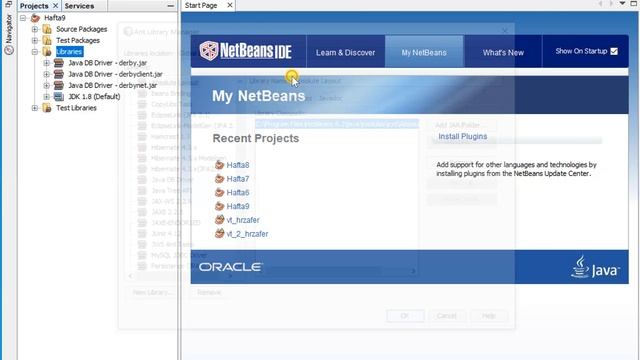Image resolution: width=640 pixels, height=360 pixels.
Task: Click the Hafta8 recent project icon
Action: [220, 165]
